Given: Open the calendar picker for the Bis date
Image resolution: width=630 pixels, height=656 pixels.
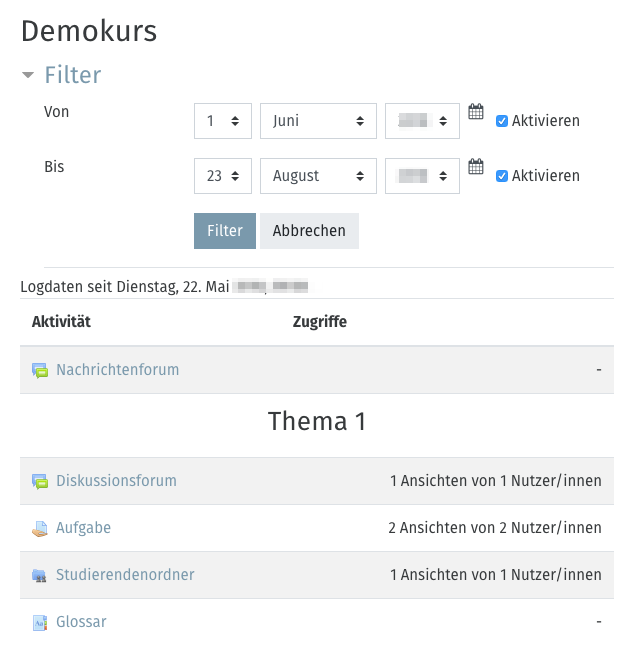Looking at the screenshot, I should [476, 167].
